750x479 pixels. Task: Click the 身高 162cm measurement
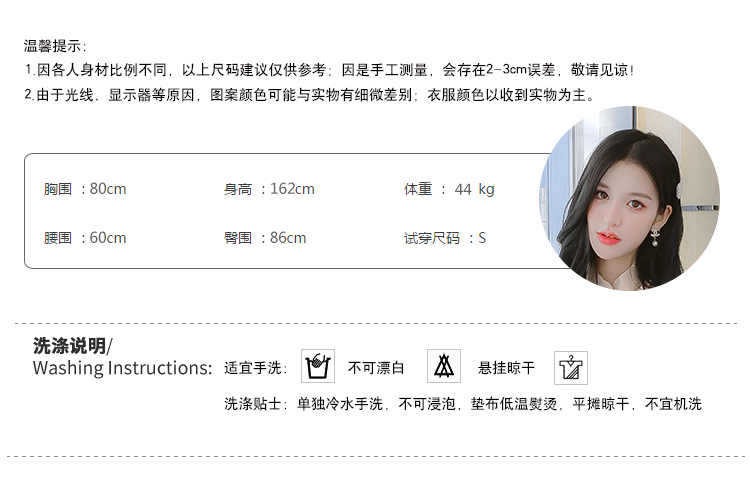[269, 189]
